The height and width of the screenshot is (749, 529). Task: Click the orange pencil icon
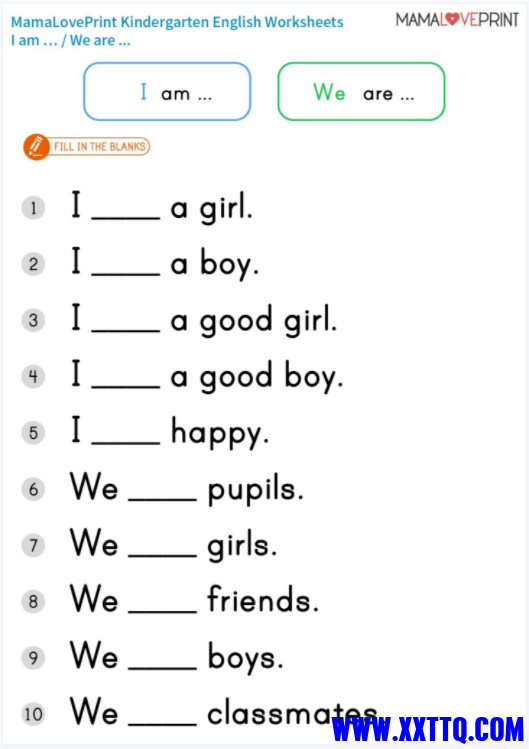click(36, 147)
